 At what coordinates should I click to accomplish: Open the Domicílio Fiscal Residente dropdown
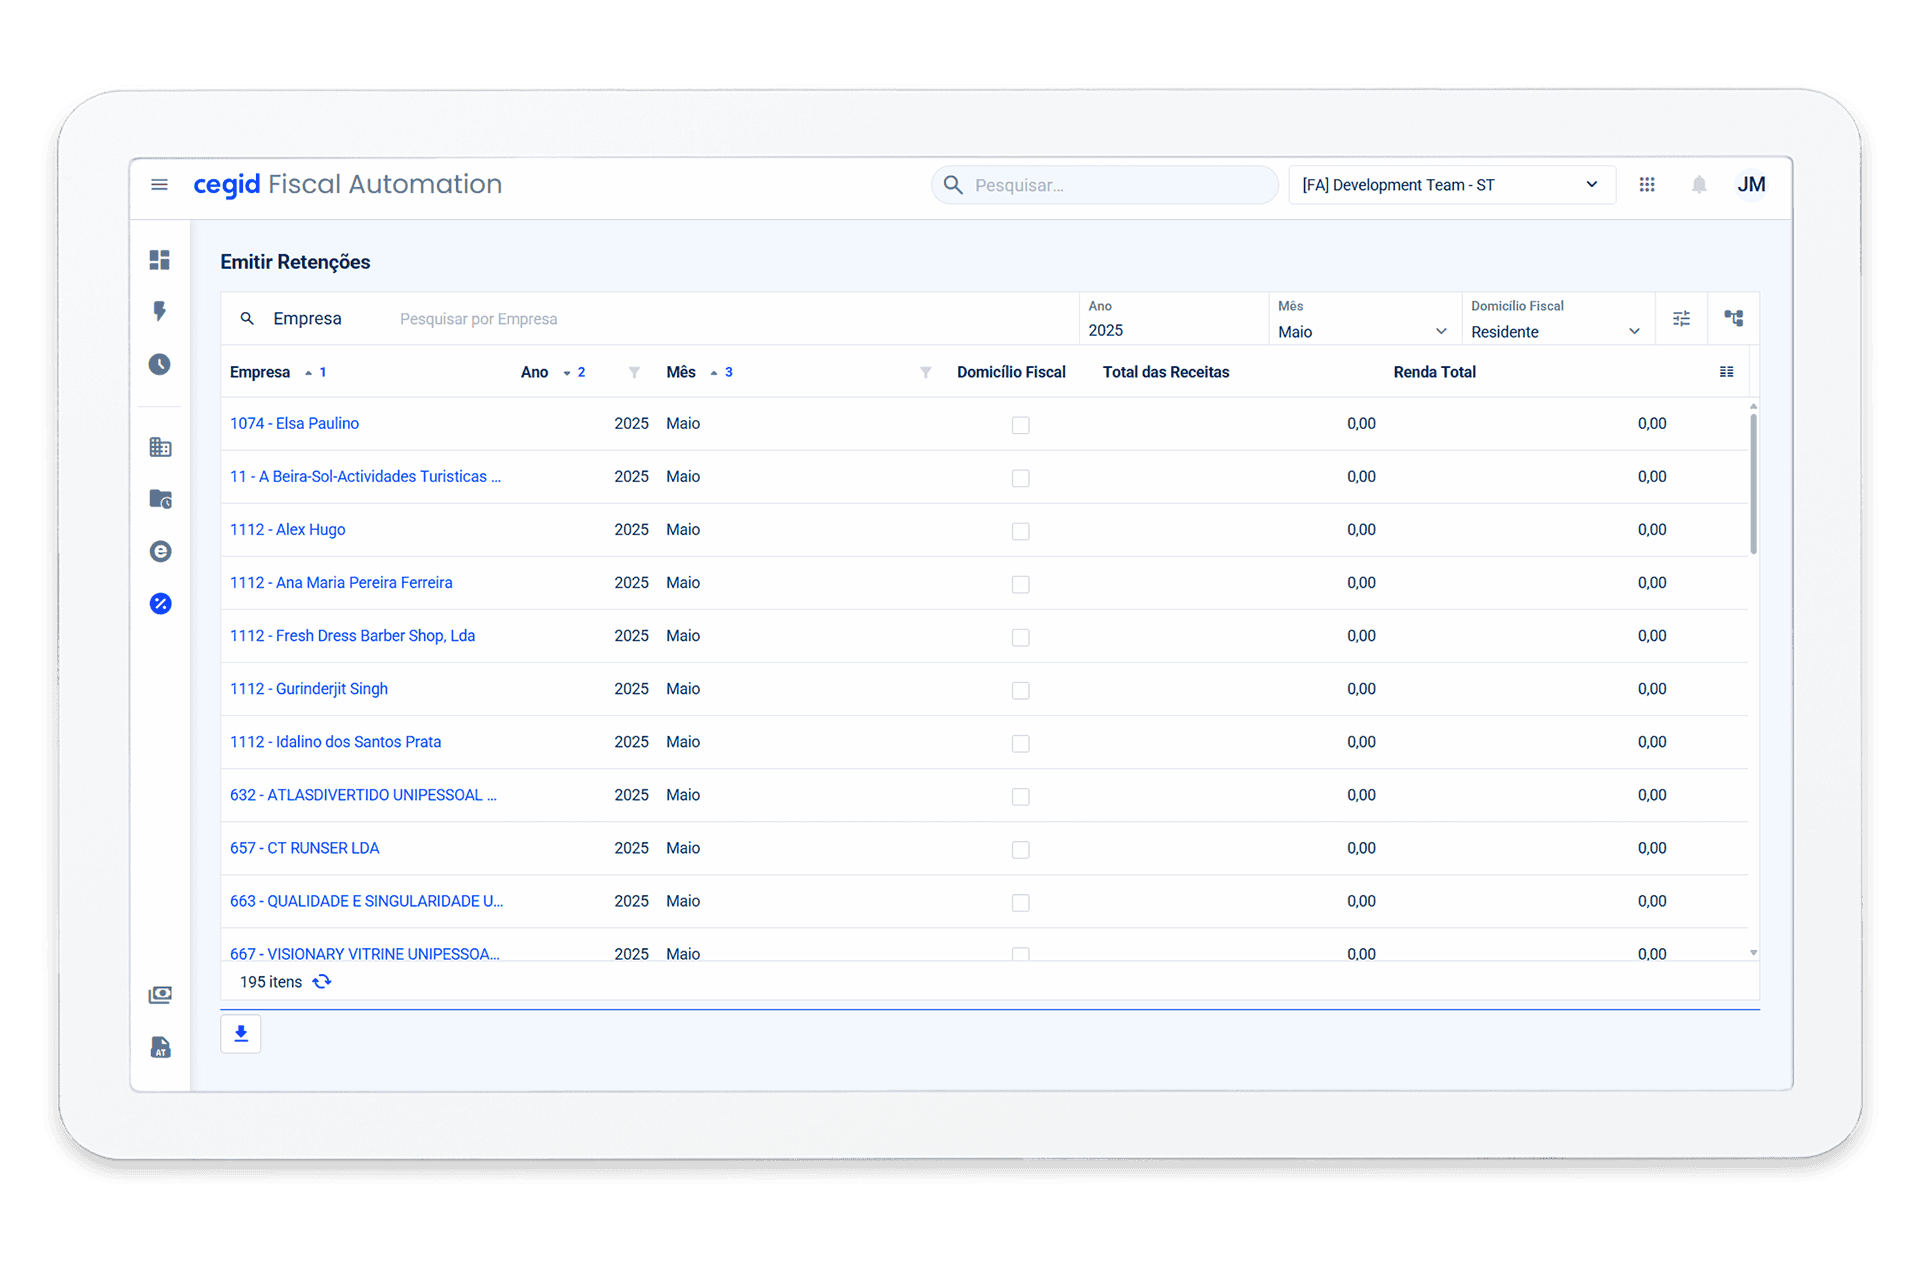[x=1555, y=331]
